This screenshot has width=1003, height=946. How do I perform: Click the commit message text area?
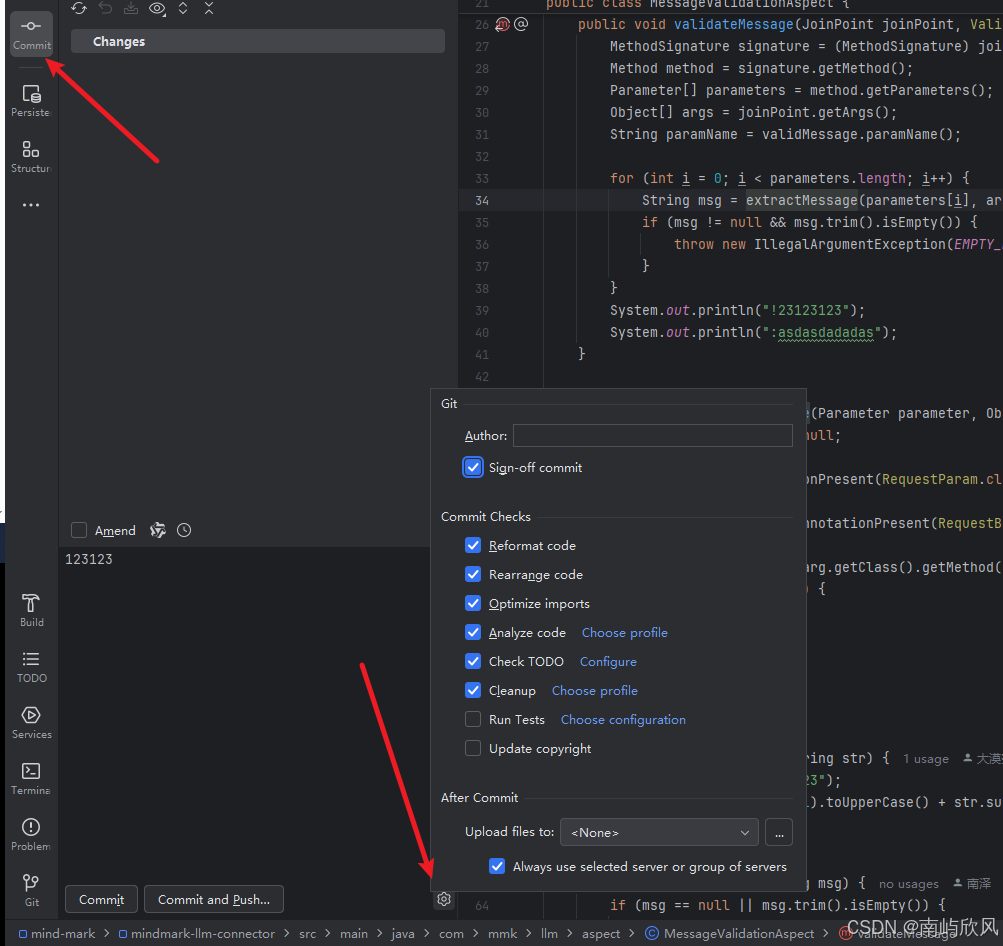coord(244,713)
